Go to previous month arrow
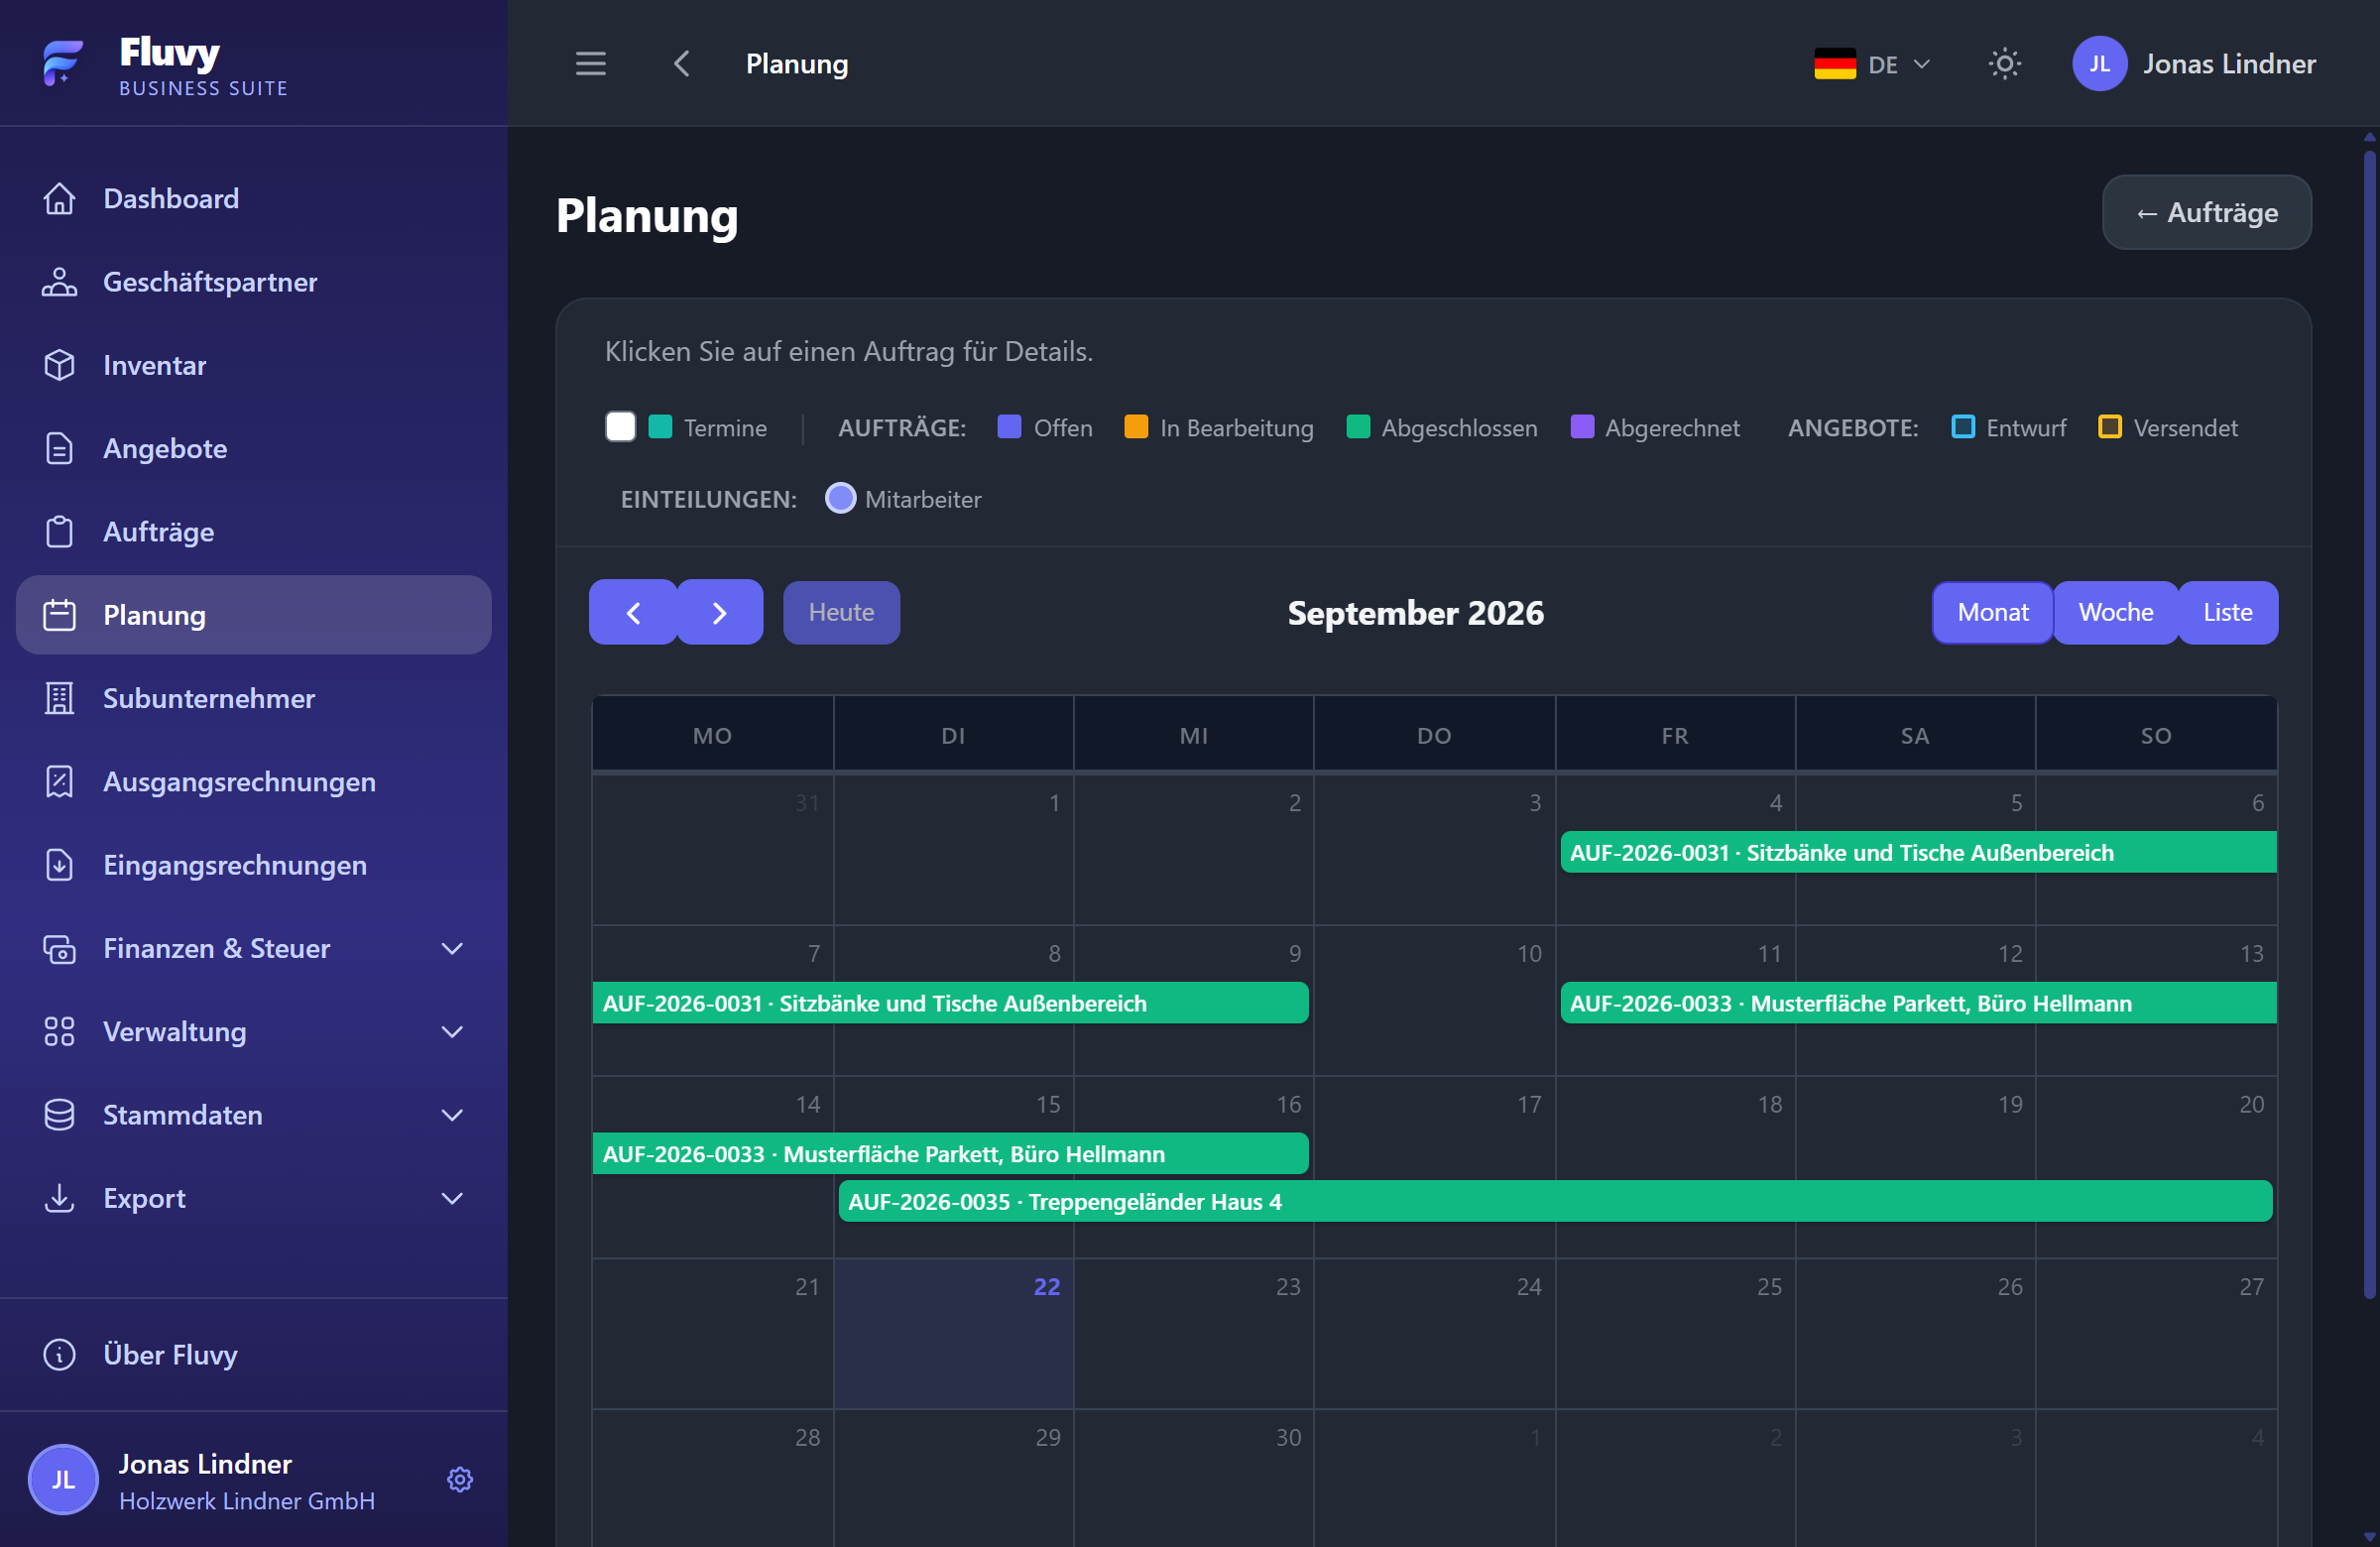 (633, 612)
